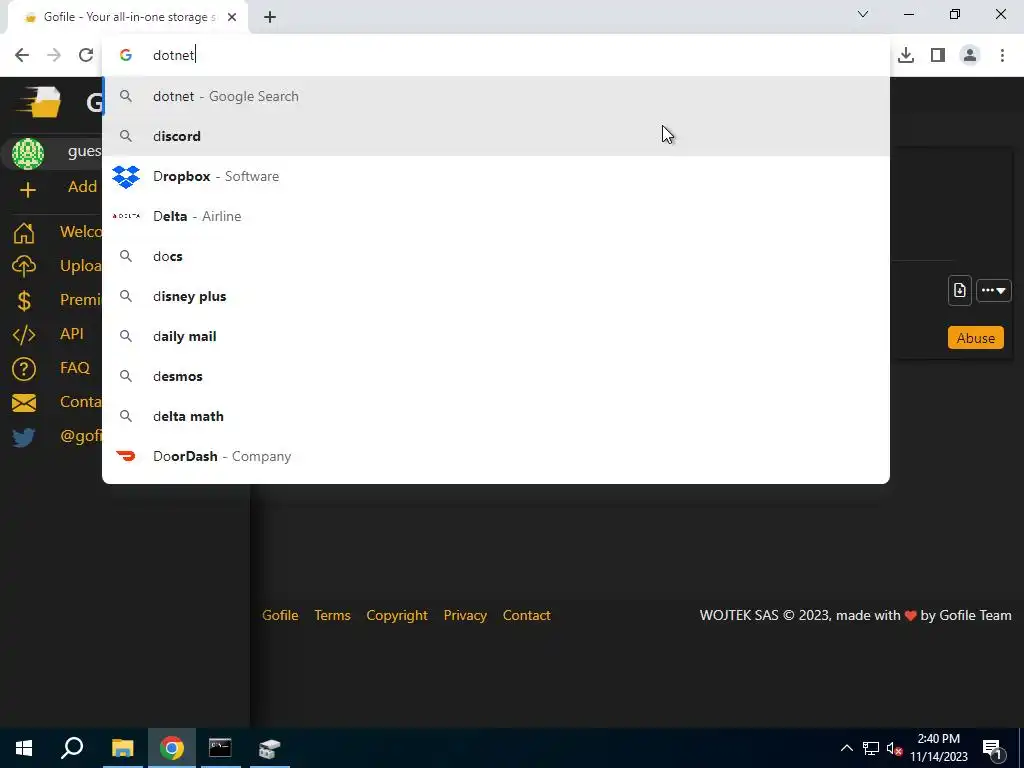Click the Add plus icon in sidebar
Screen dimensions: 1024x768
(x=27, y=190)
